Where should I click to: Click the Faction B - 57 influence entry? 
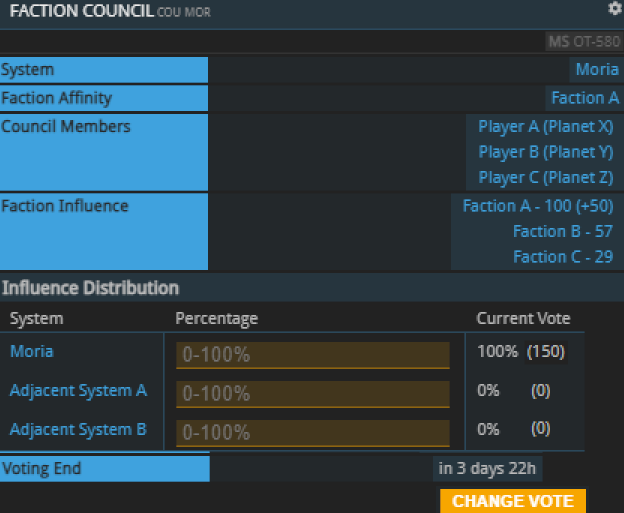(562, 231)
